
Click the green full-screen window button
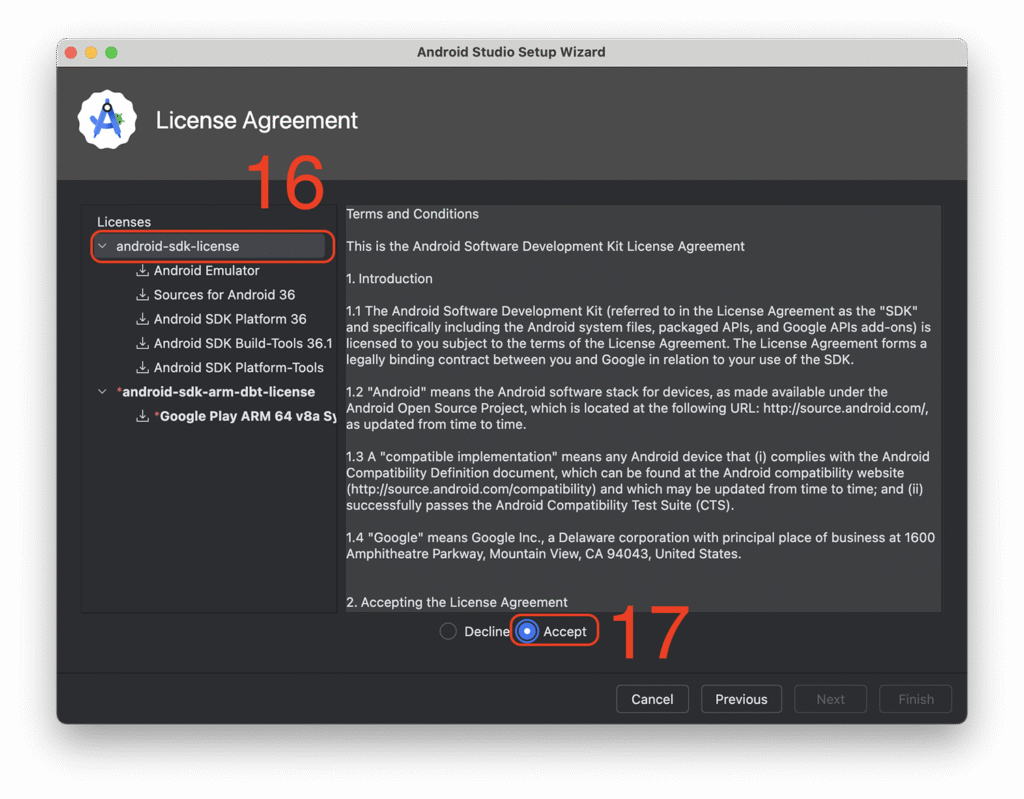click(111, 52)
